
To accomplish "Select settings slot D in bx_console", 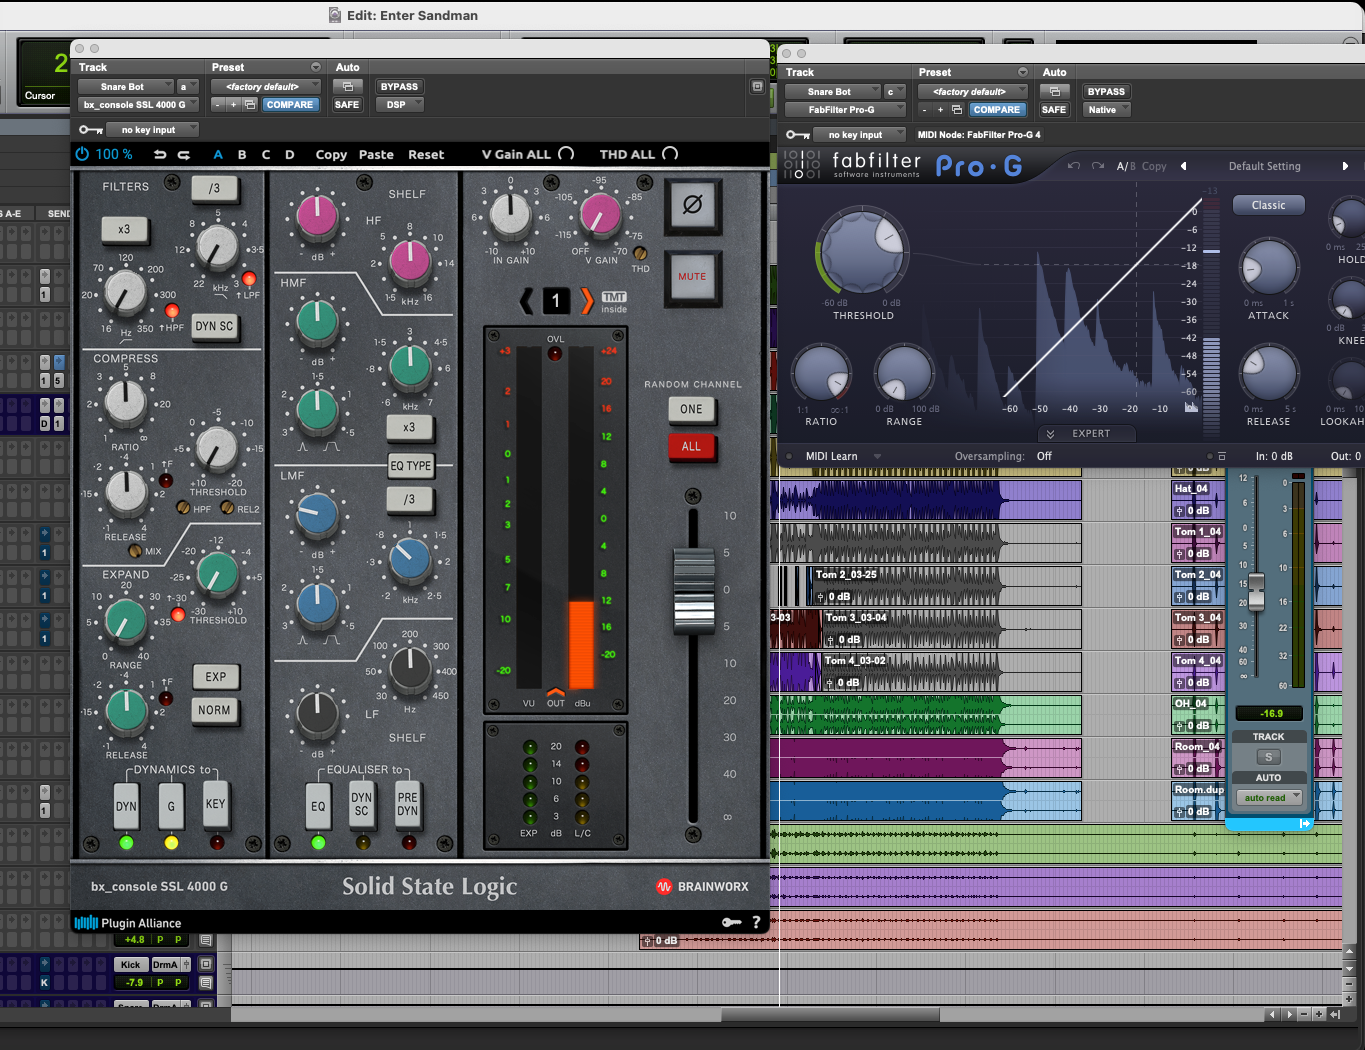I will tap(290, 154).
